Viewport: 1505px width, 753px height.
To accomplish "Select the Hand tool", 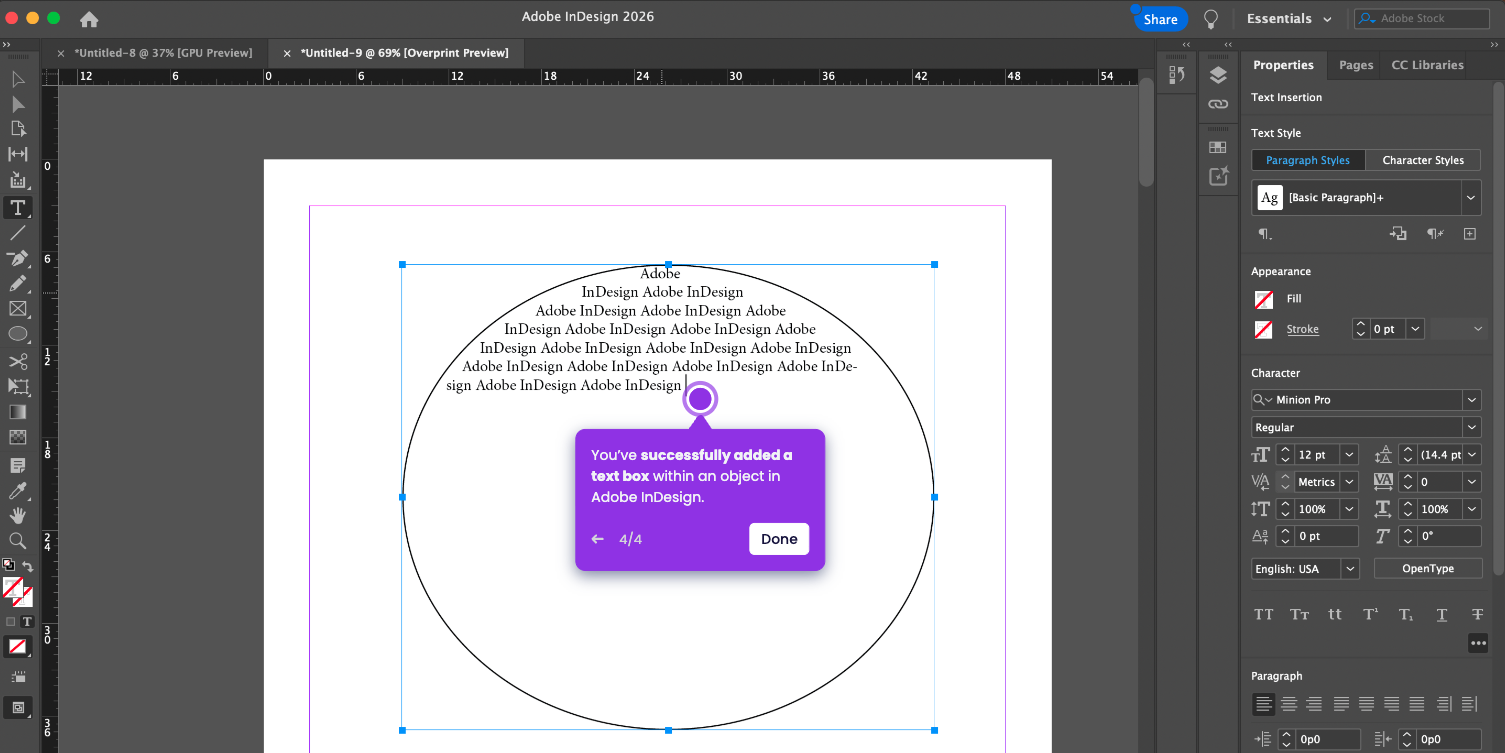I will (x=18, y=516).
